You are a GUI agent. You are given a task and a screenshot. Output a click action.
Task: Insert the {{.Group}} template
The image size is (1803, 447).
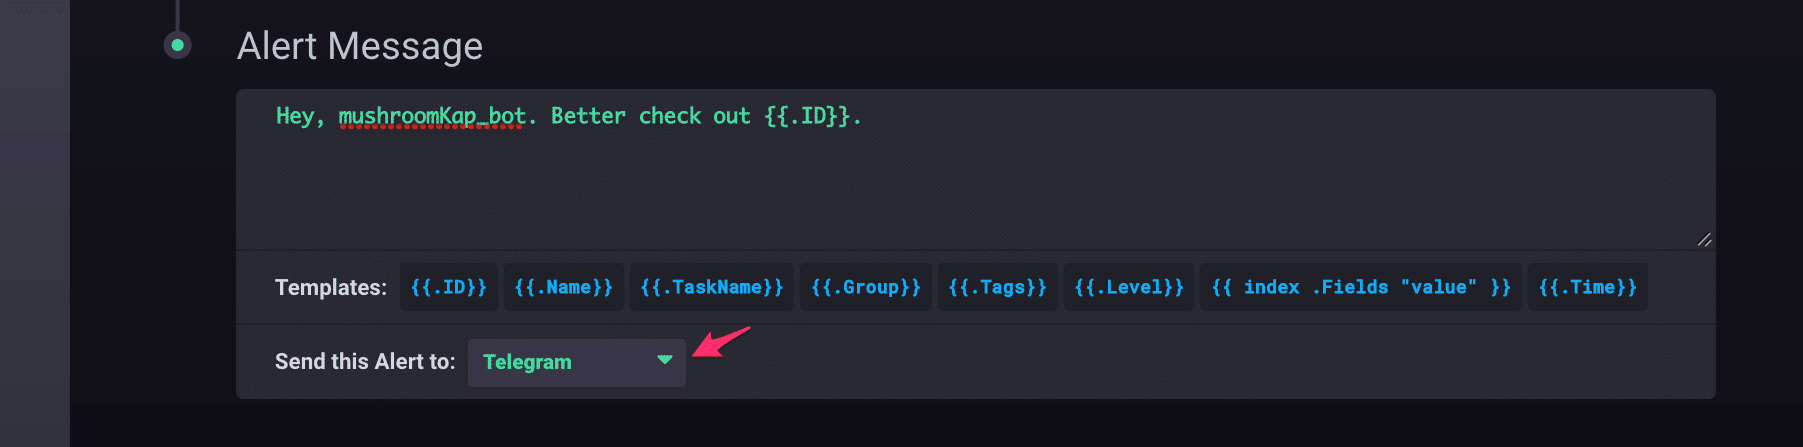(x=865, y=288)
